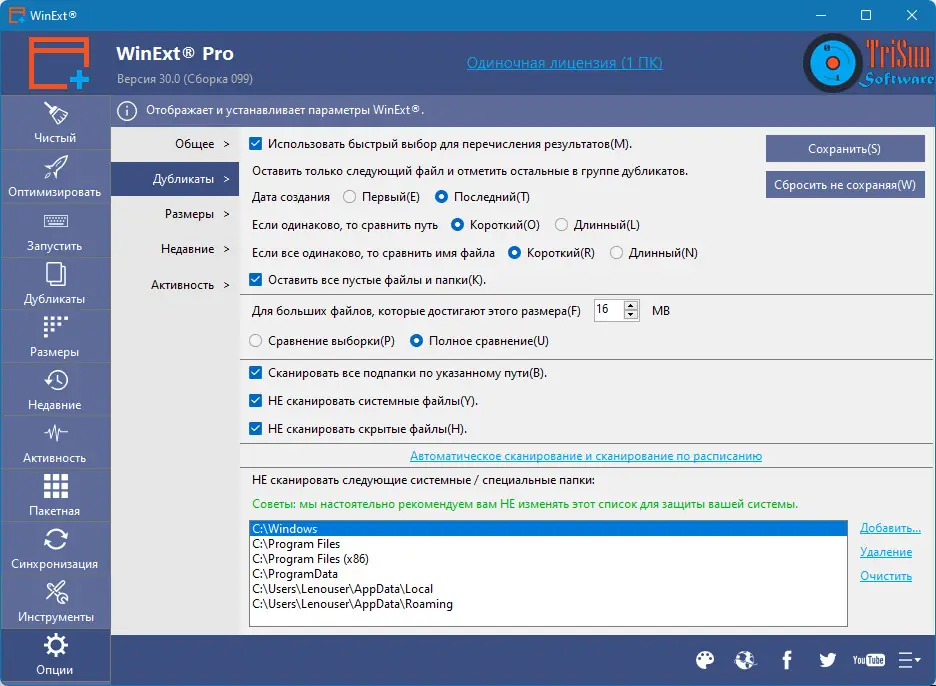The image size is (936, 686).
Task: Switch to the Дубликаты options tab
Action: click(175, 179)
